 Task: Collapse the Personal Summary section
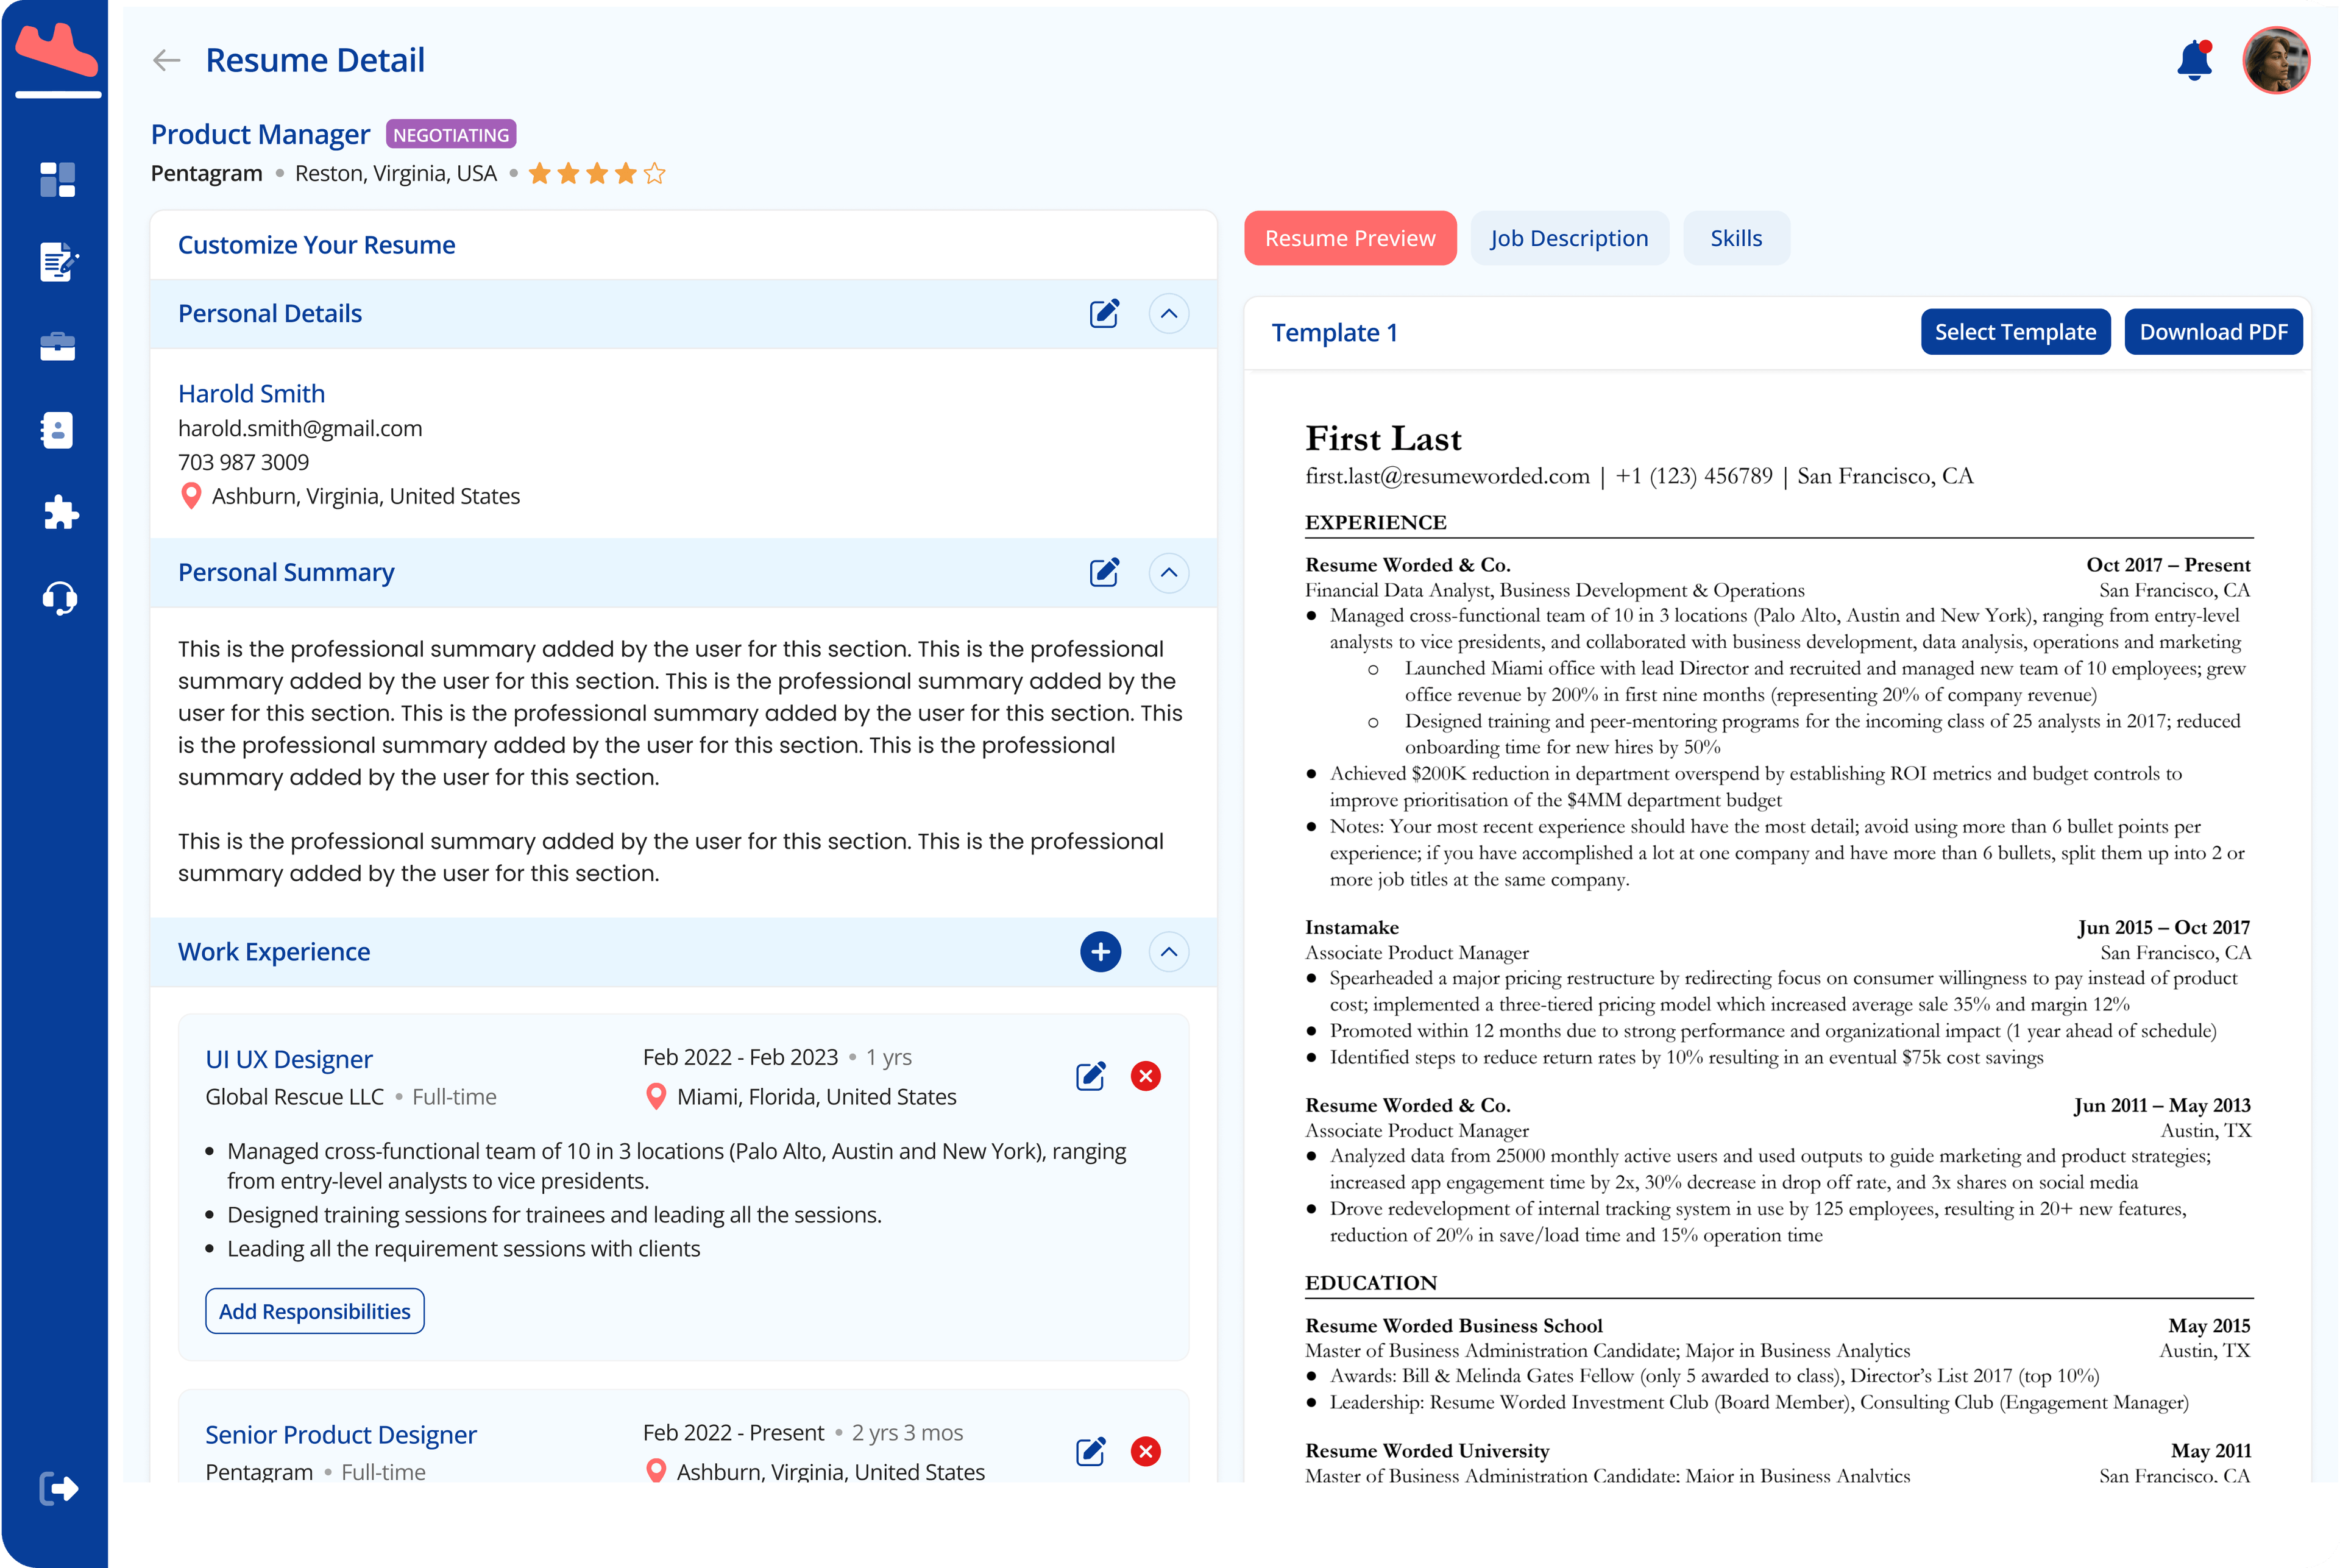[x=1168, y=573]
